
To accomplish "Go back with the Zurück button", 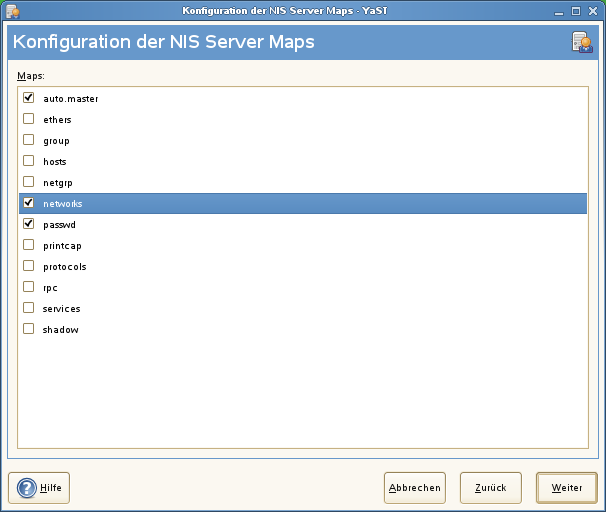I will point(490,488).
